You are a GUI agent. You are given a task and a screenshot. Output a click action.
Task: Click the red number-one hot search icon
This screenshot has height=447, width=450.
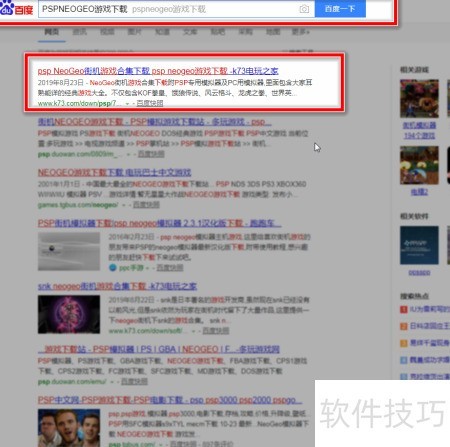click(404, 310)
